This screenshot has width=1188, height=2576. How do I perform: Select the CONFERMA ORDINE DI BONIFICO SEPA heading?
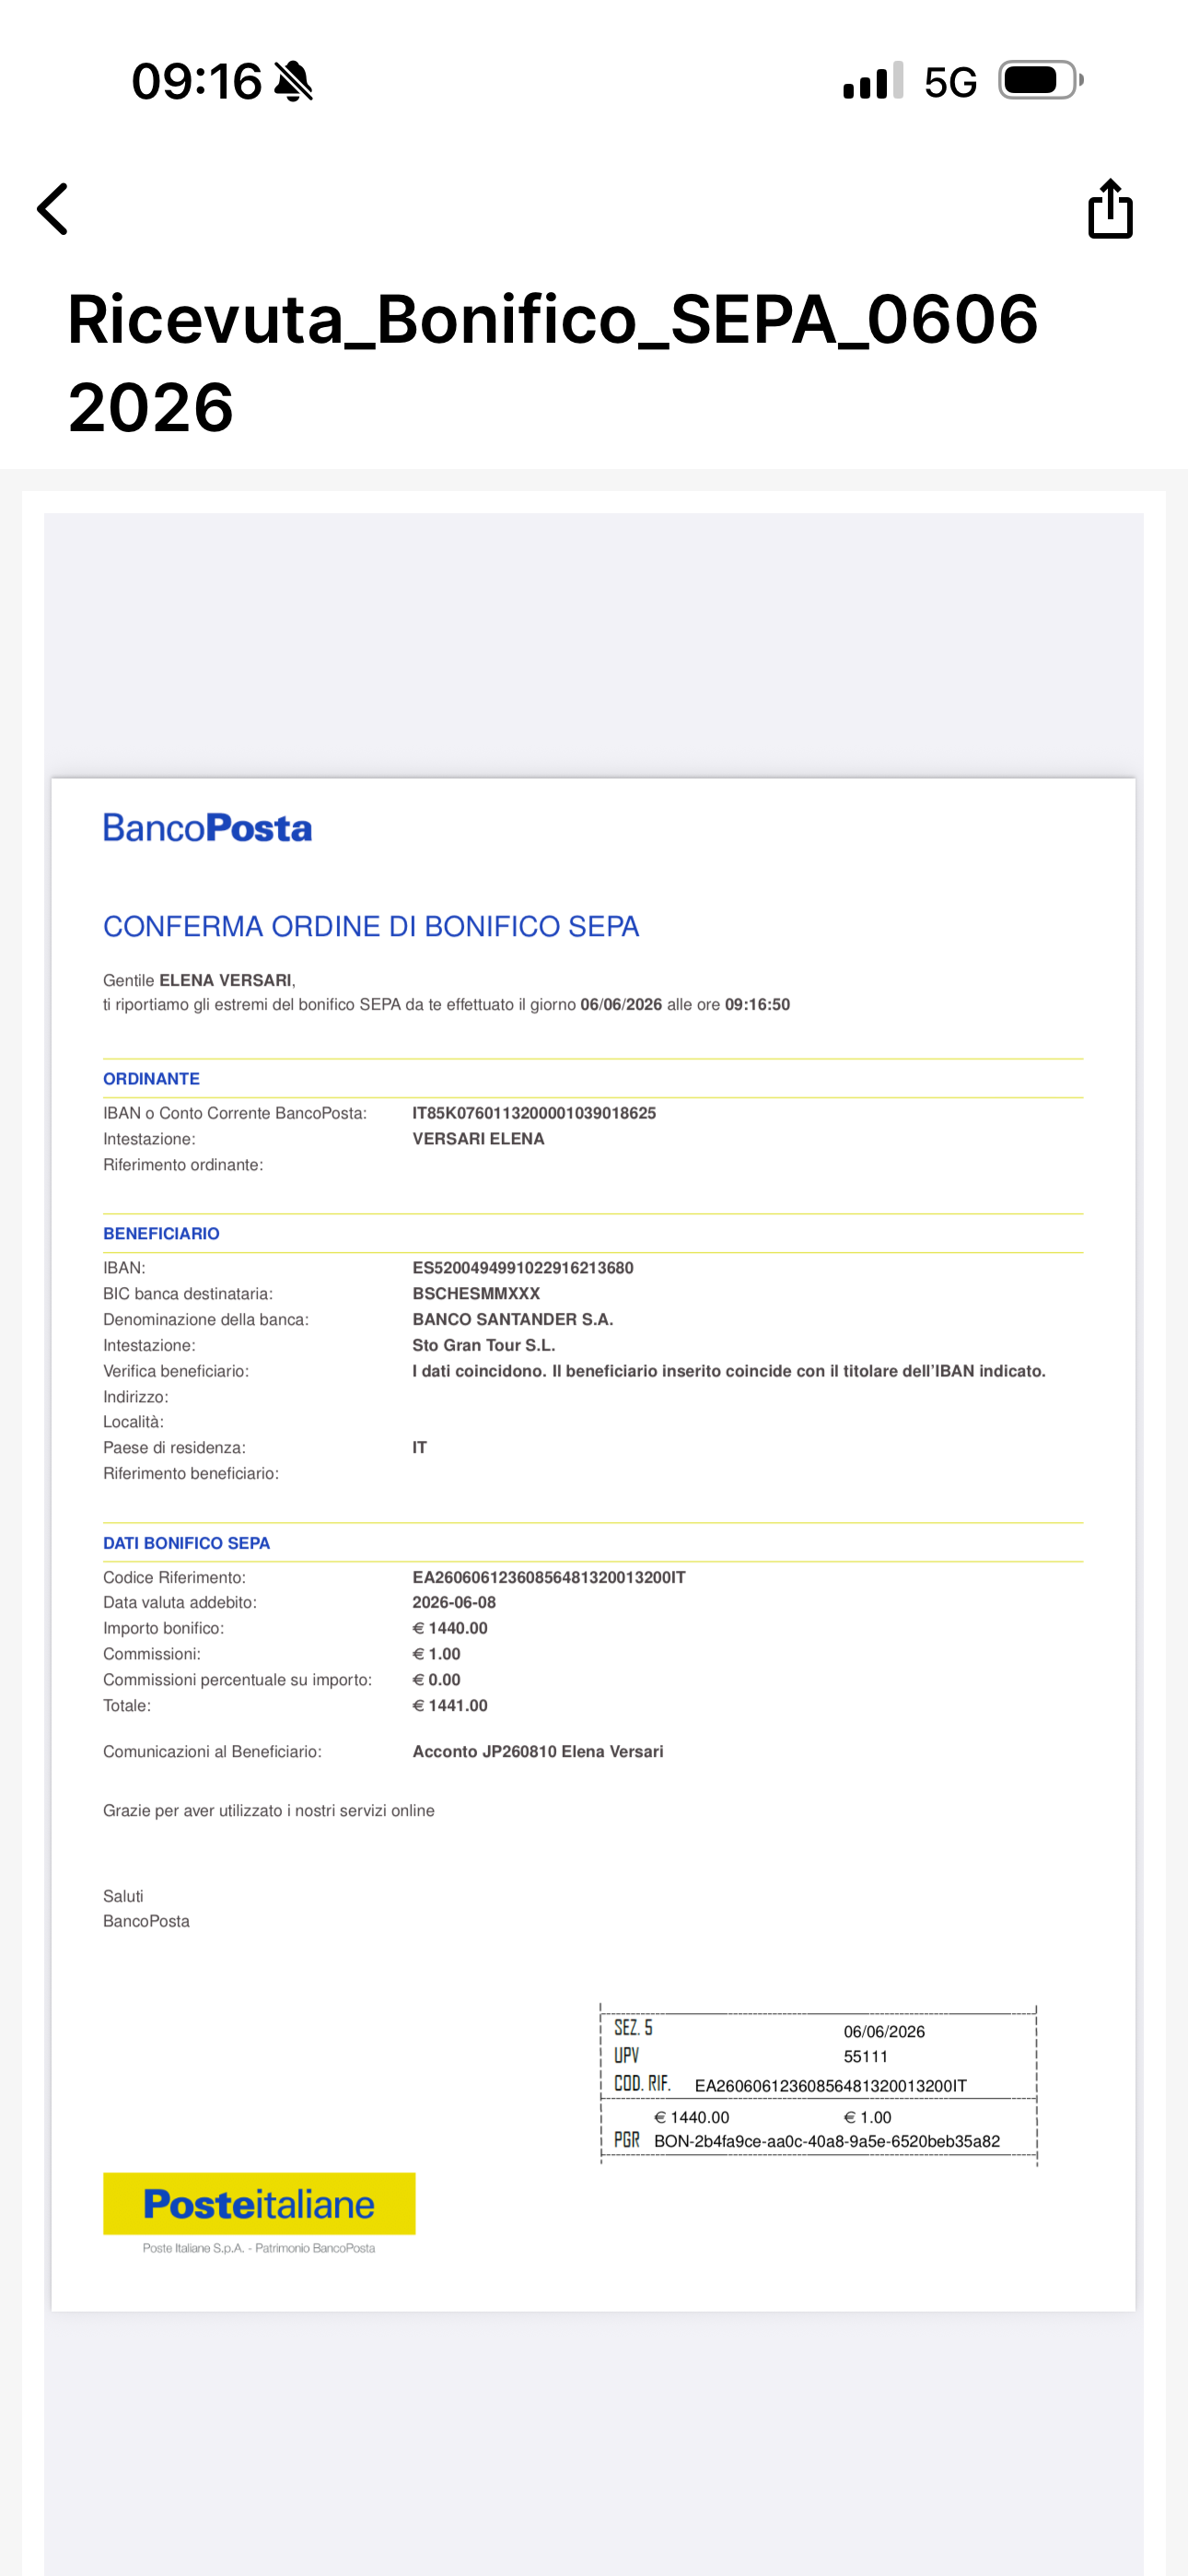pyautogui.click(x=371, y=926)
